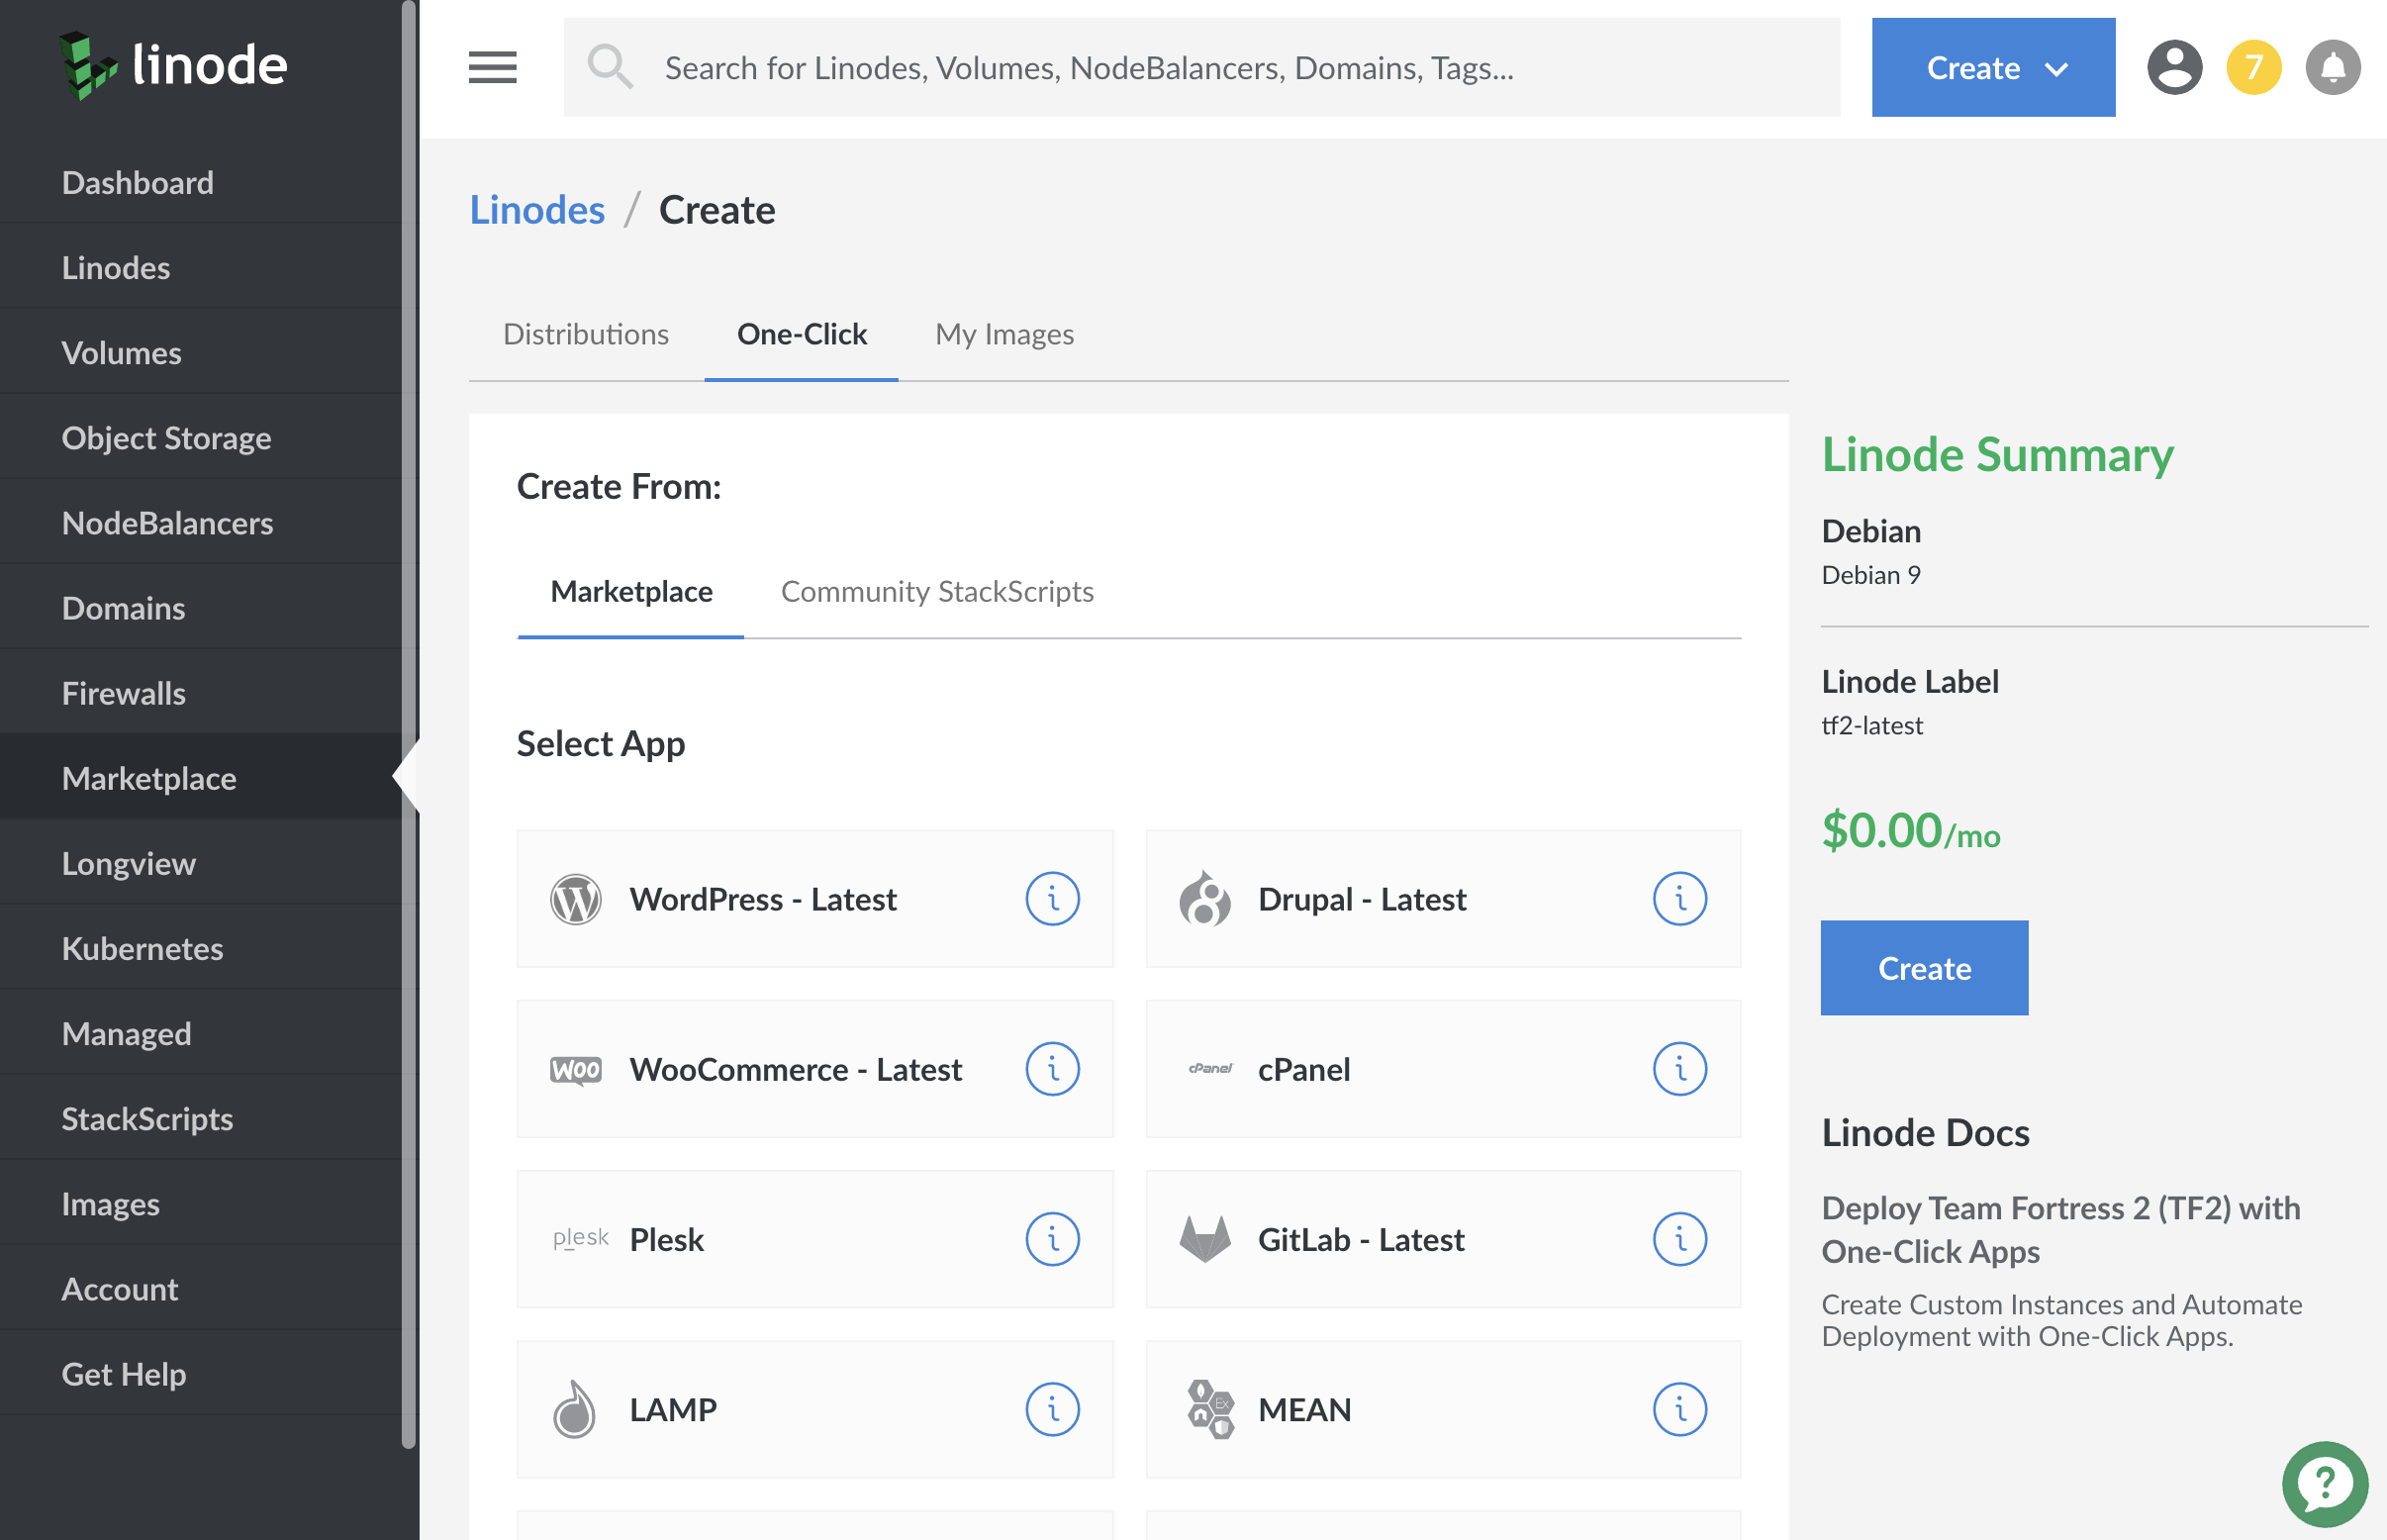Image resolution: width=2387 pixels, height=1540 pixels.
Task: Switch to Community StackScripts tab
Action: click(936, 591)
